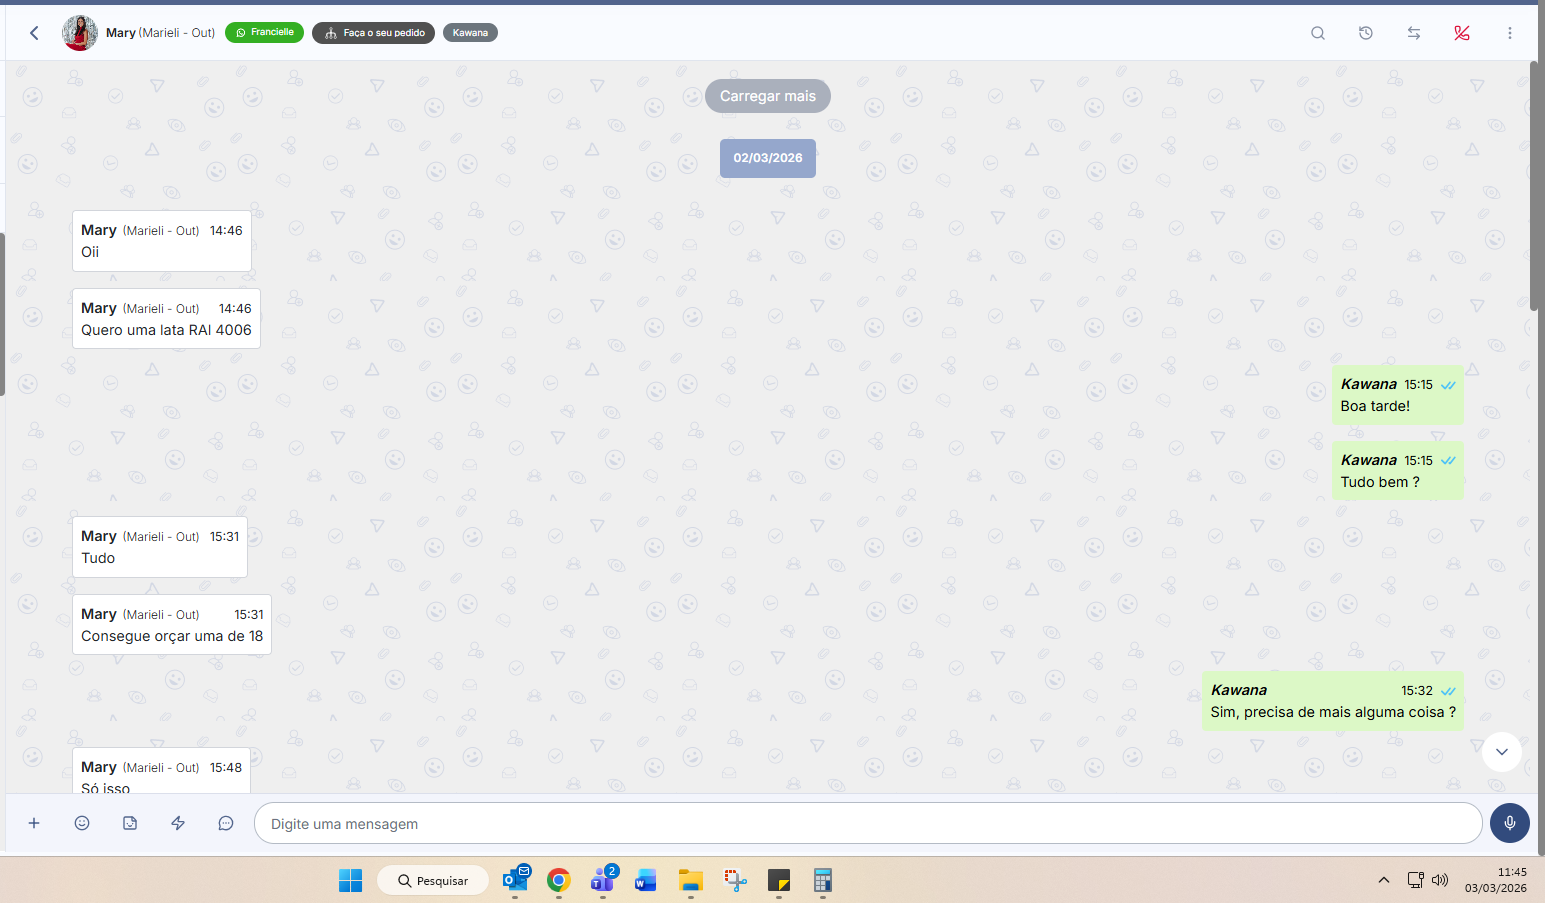Click Mary's profile picture in header
Viewport: 1545px width, 903px height.
pos(80,33)
